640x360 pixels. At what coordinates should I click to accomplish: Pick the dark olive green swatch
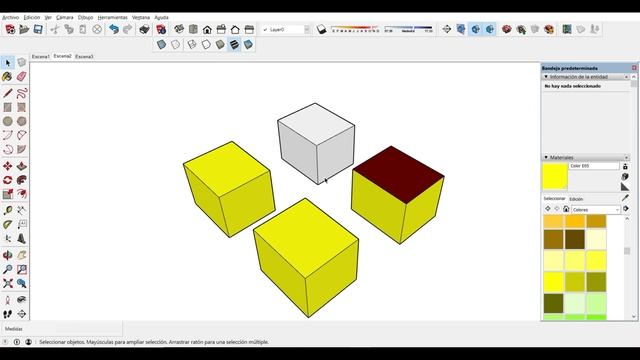(x=553, y=303)
